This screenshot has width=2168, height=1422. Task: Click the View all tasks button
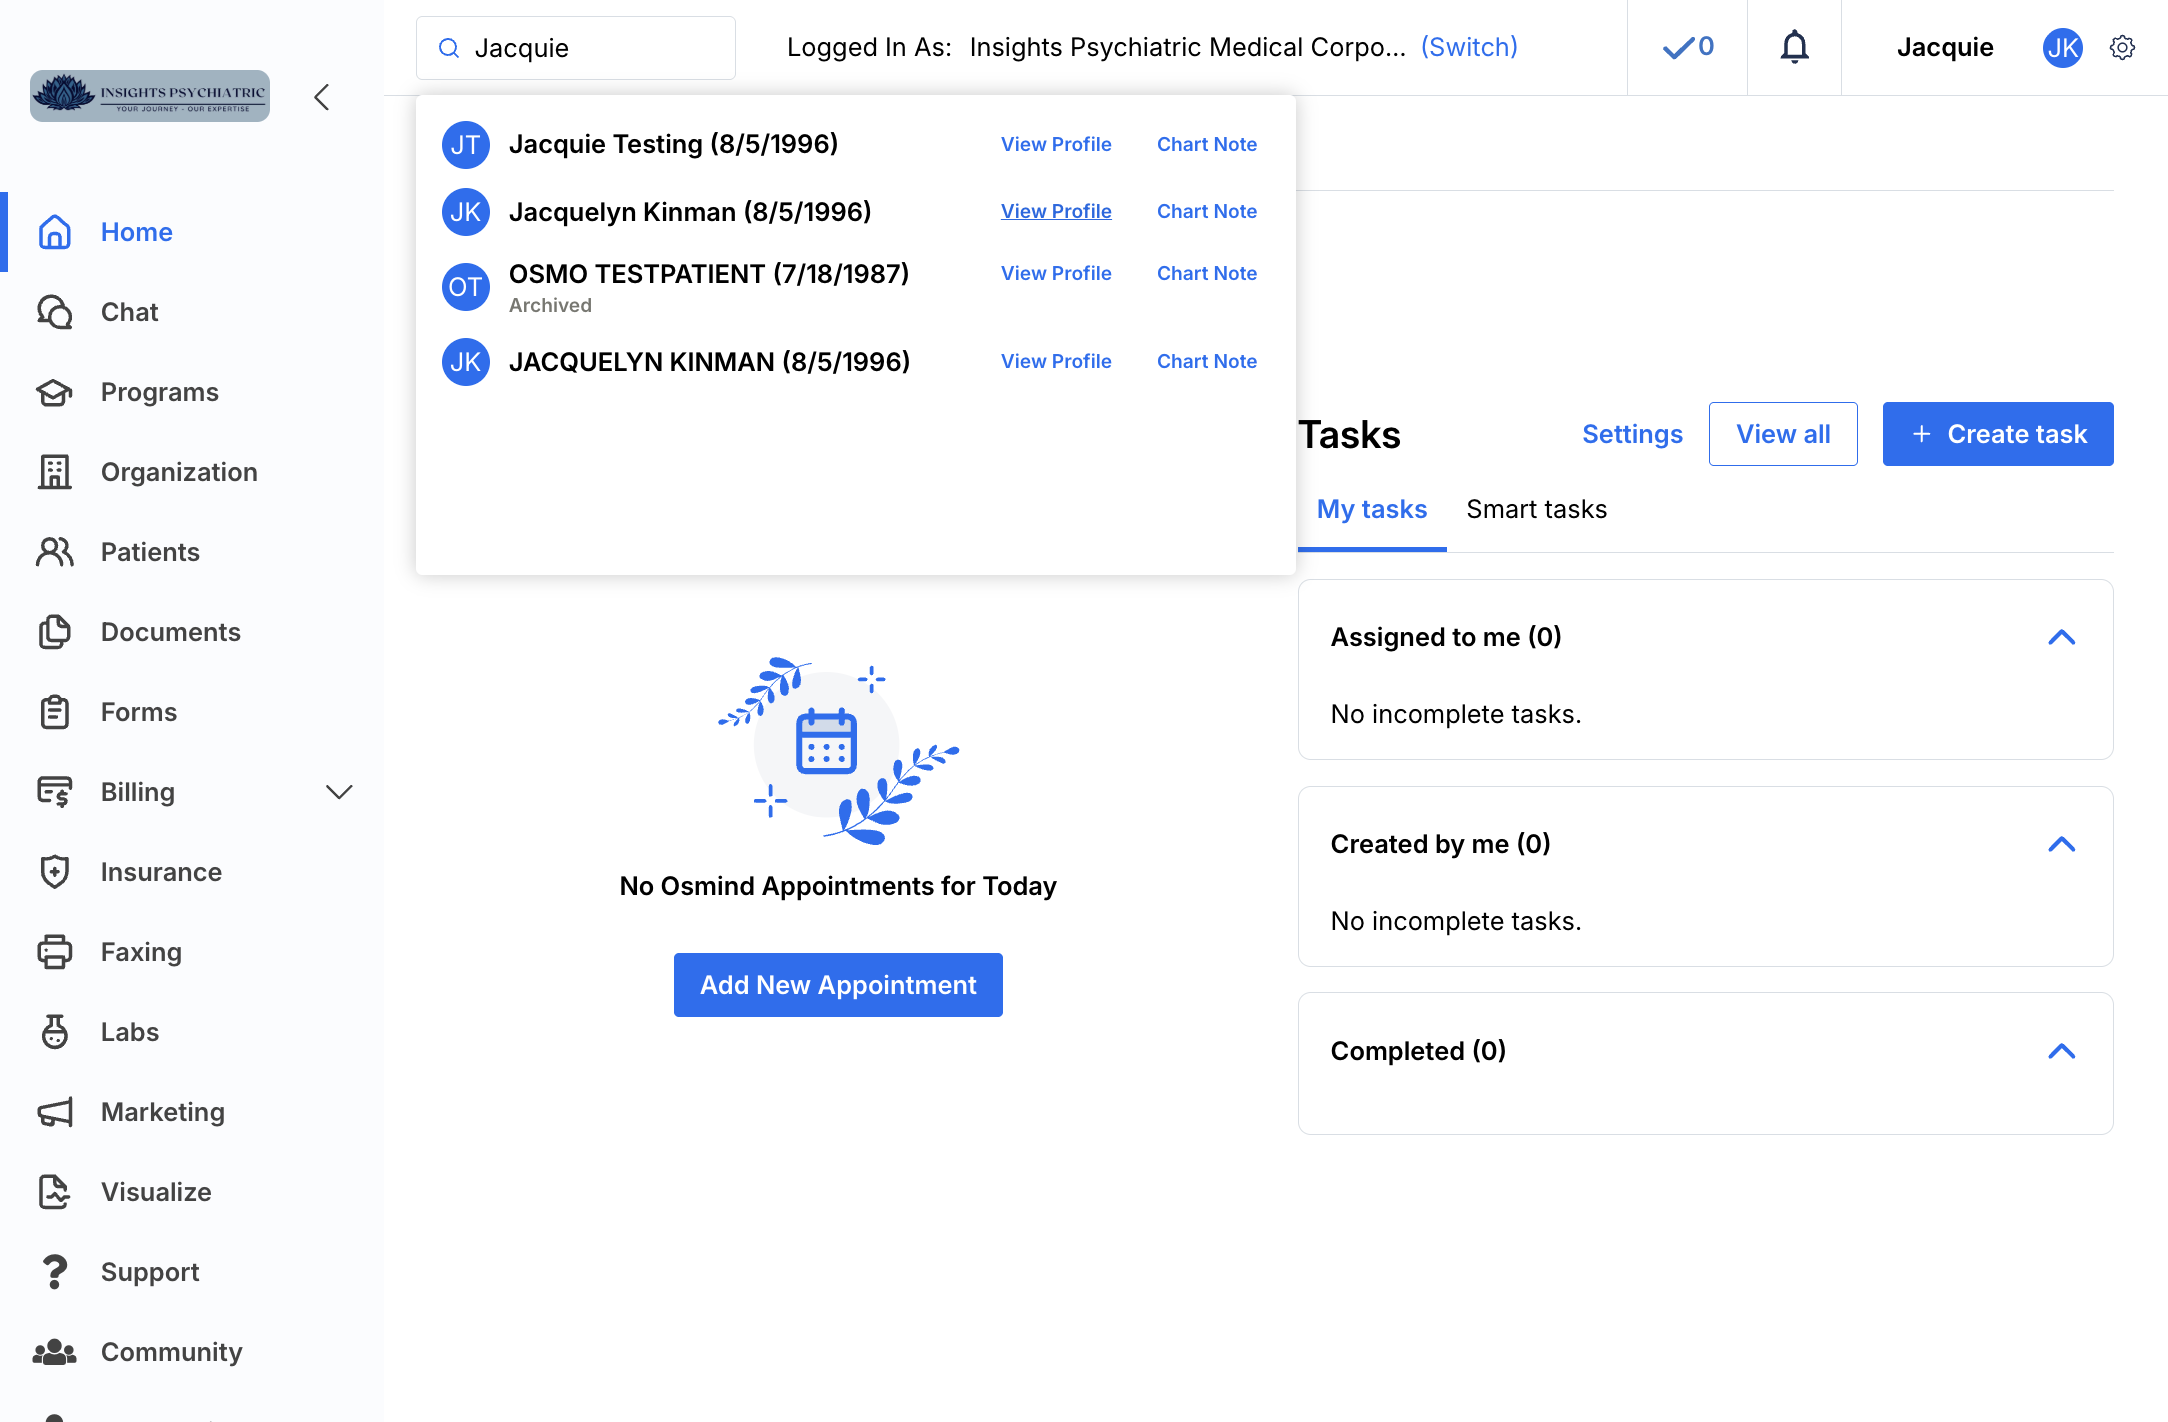[1783, 434]
